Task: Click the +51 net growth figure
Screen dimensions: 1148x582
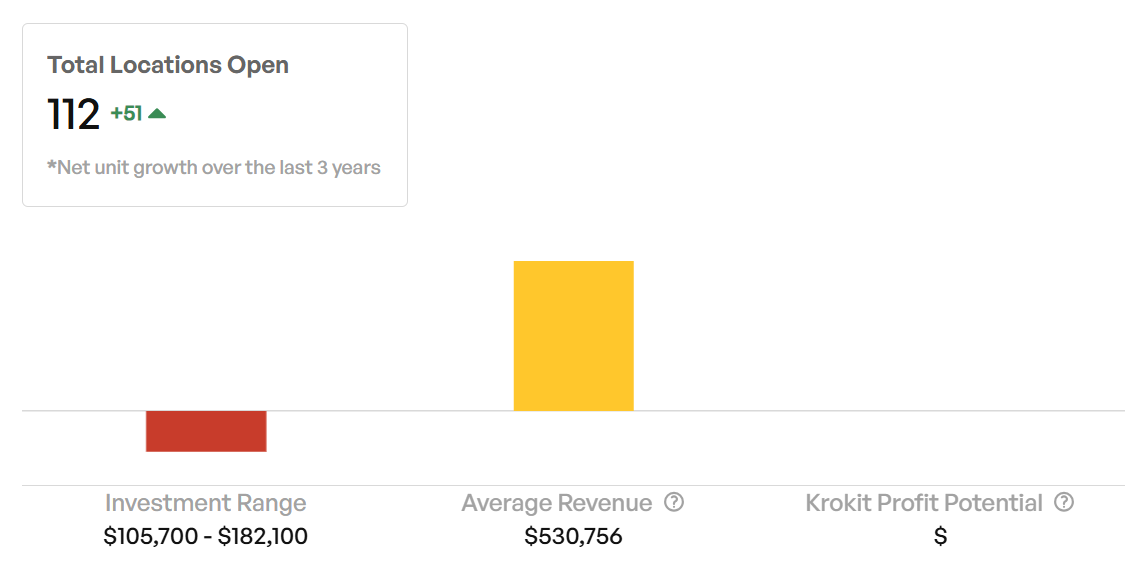Action: tap(126, 114)
